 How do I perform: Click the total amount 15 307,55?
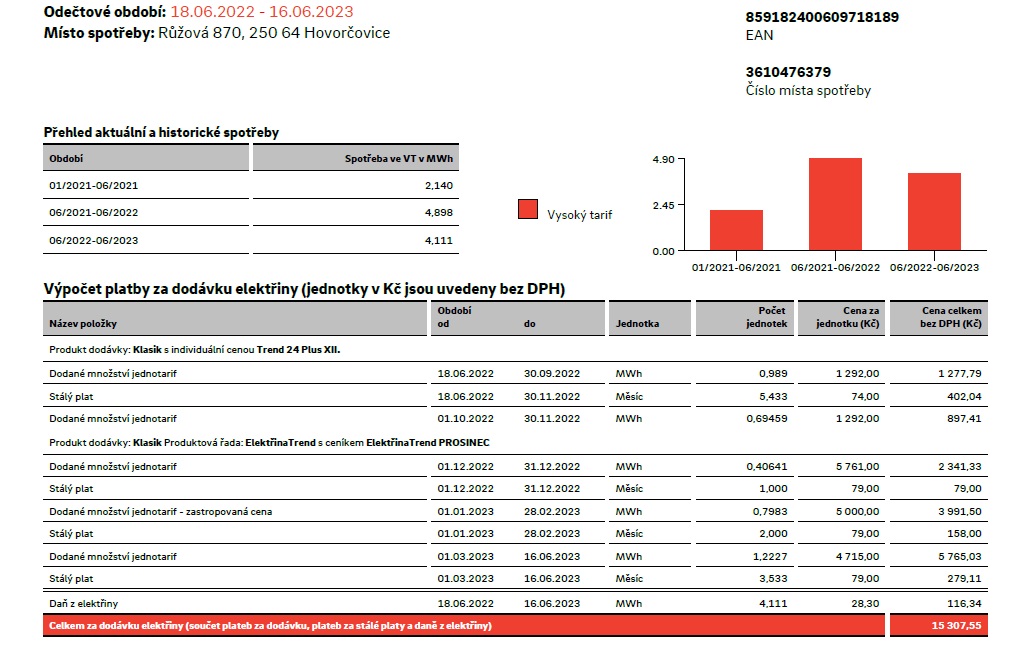coord(952,626)
